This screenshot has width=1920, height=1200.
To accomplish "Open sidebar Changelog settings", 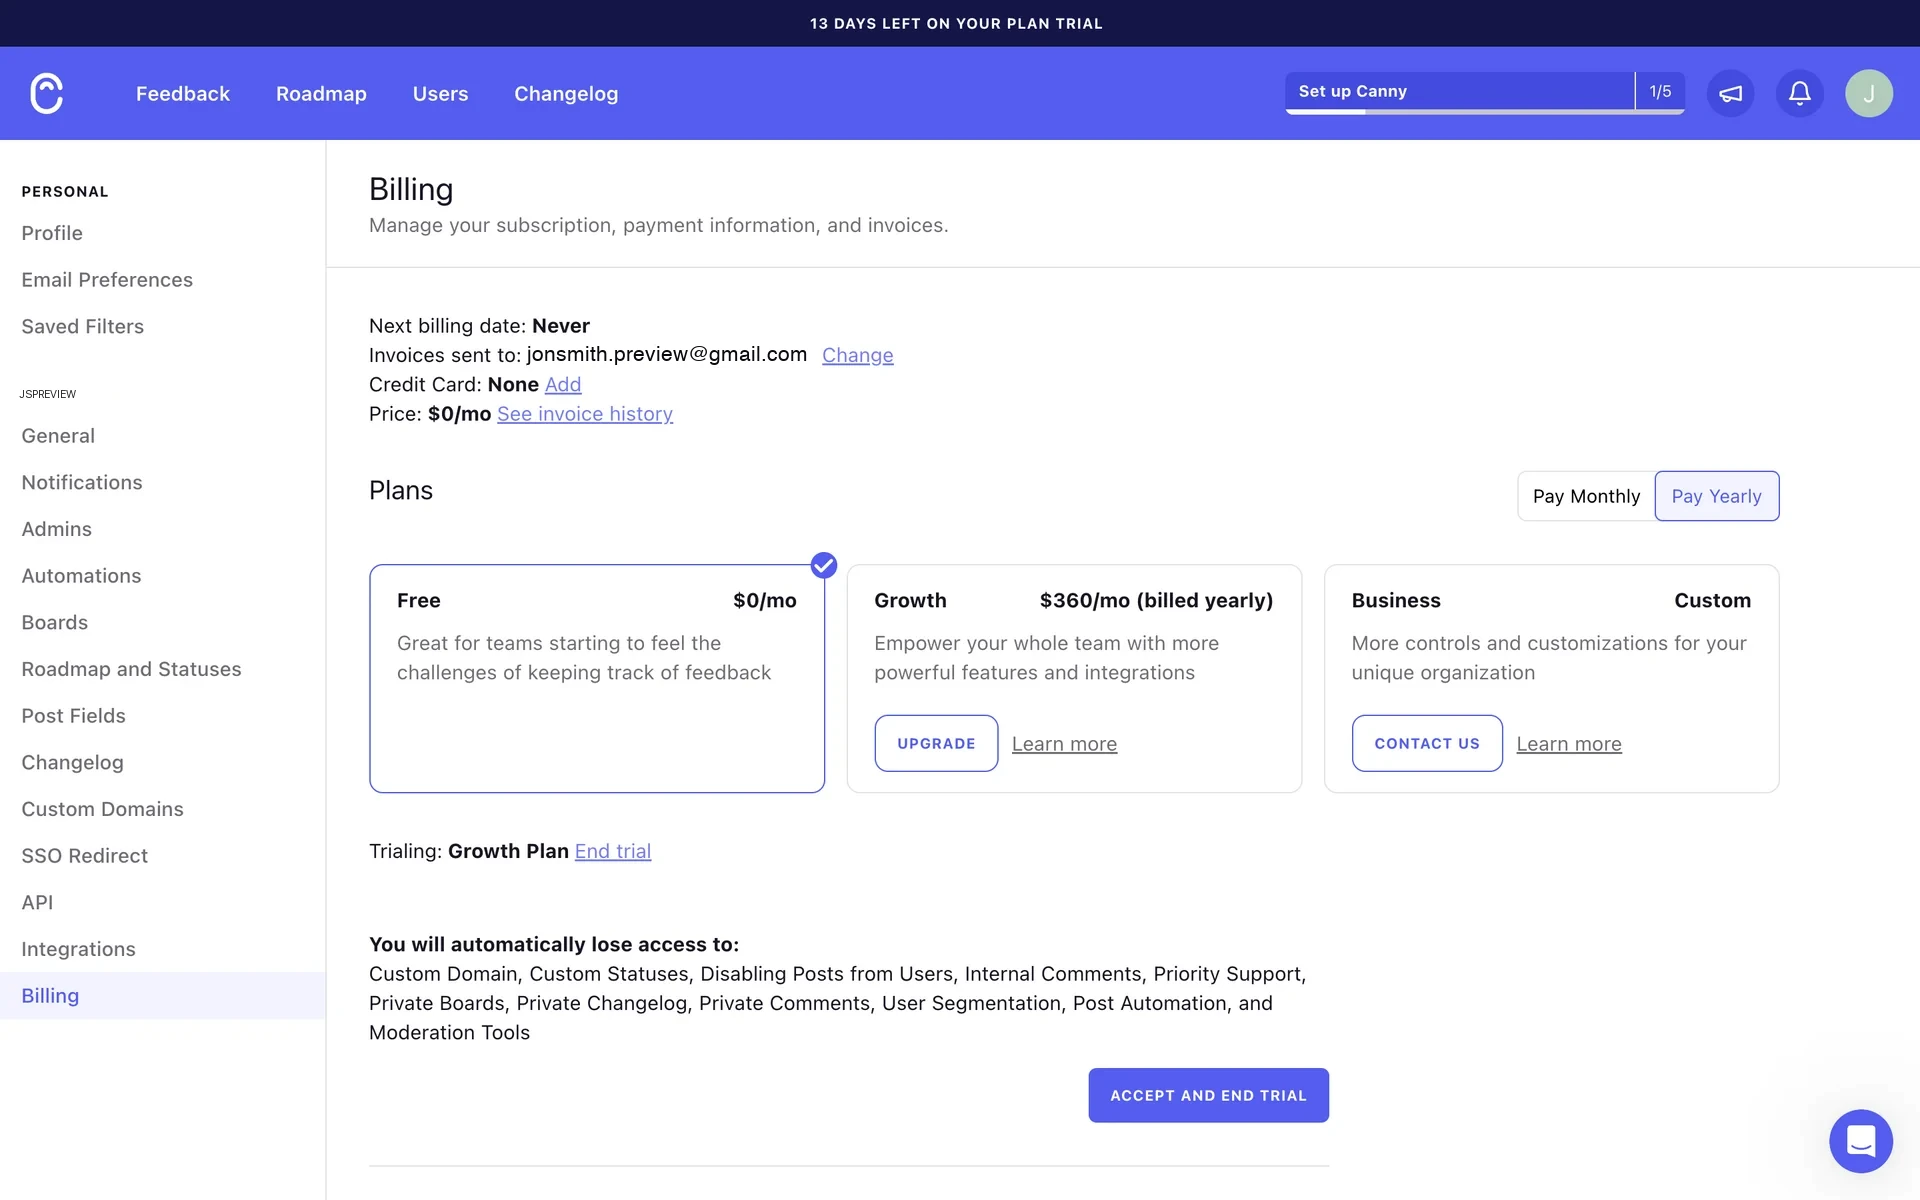I will coord(73,763).
